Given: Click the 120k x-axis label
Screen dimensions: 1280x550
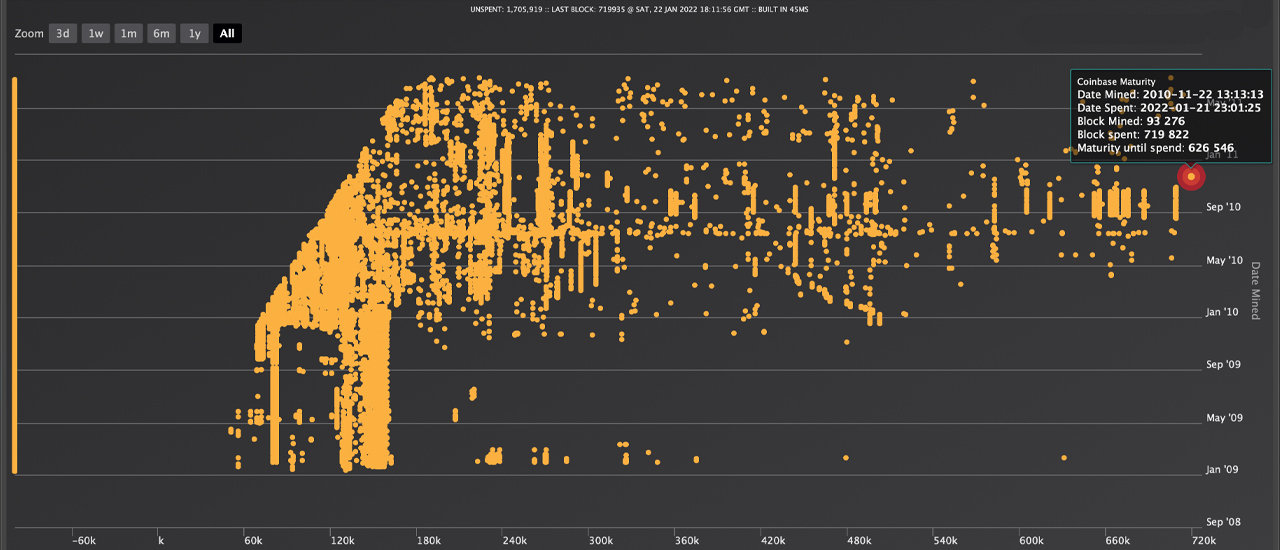Looking at the screenshot, I should tap(342, 541).
